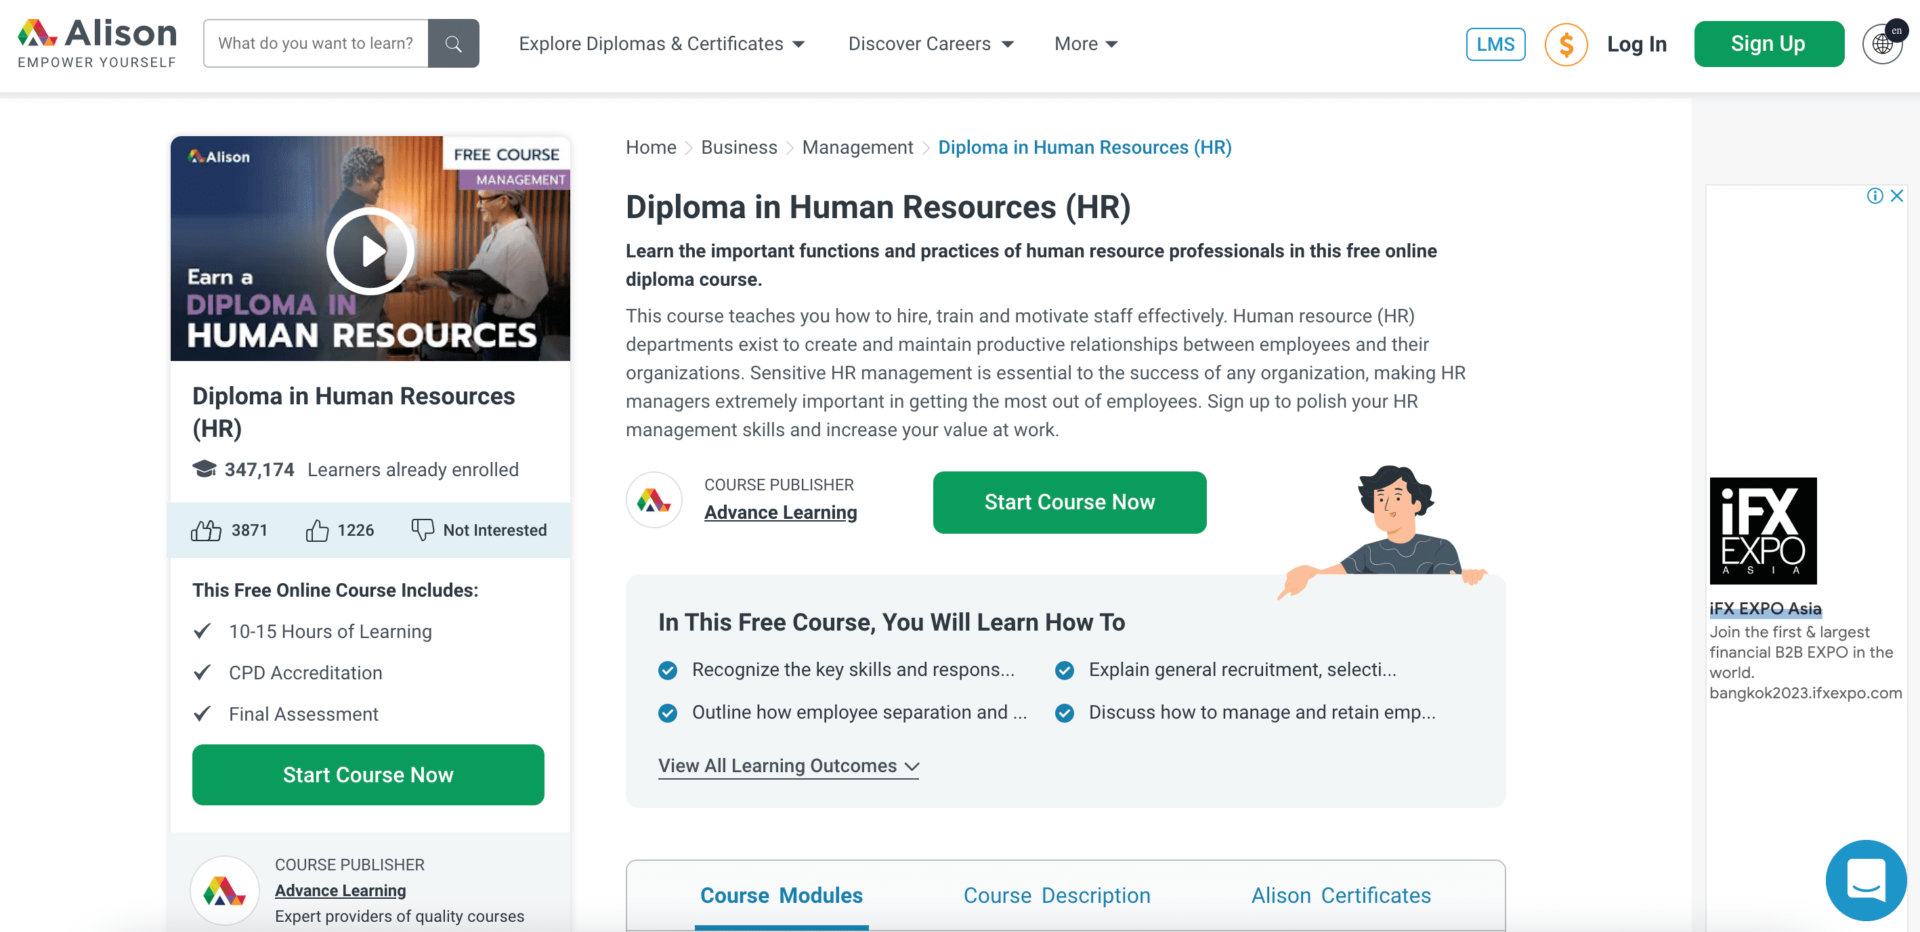Open the Discover Careers dropdown
This screenshot has width=1920, height=932.
(930, 44)
